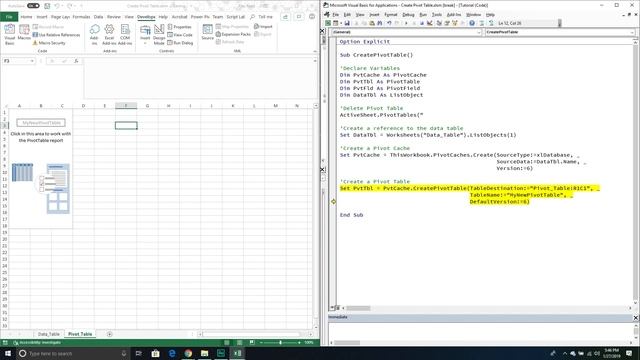
Task: Collapse the Excel ribbon
Action: [315, 51]
